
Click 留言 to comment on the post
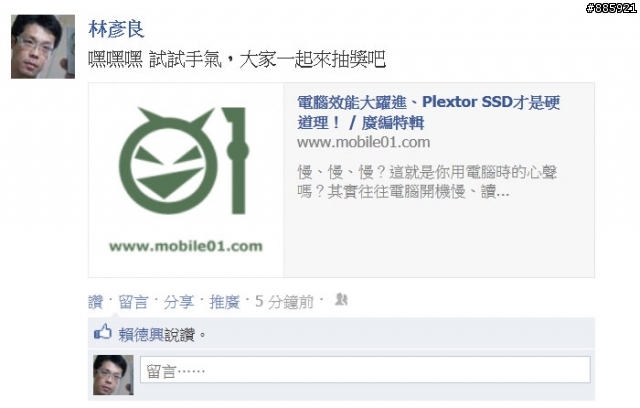point(133,302)
